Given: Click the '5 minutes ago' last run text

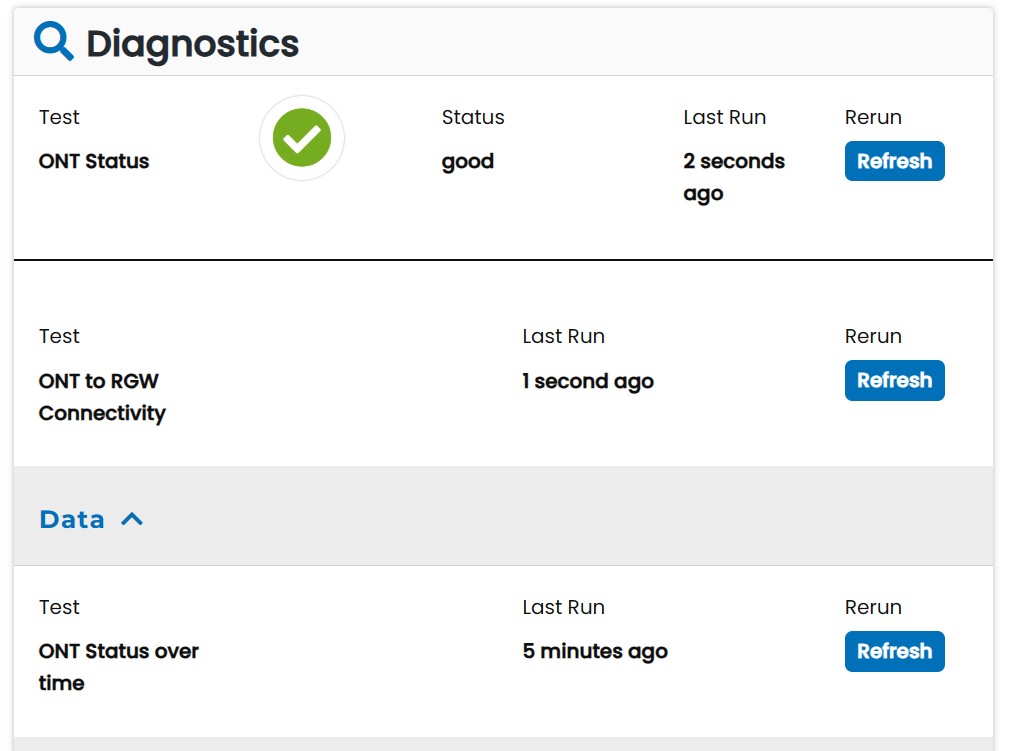Looking at the screenshot, I should (595, 651).
